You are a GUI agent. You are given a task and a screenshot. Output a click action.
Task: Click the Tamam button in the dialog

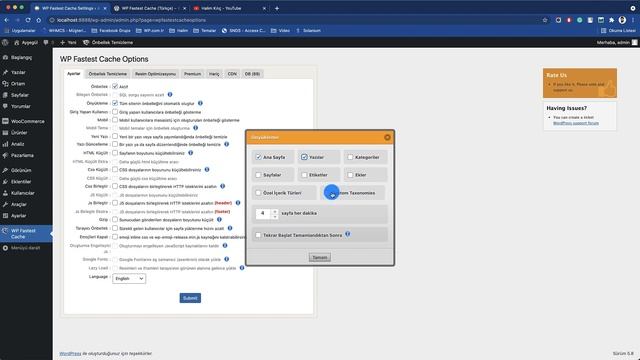point(320,257)
